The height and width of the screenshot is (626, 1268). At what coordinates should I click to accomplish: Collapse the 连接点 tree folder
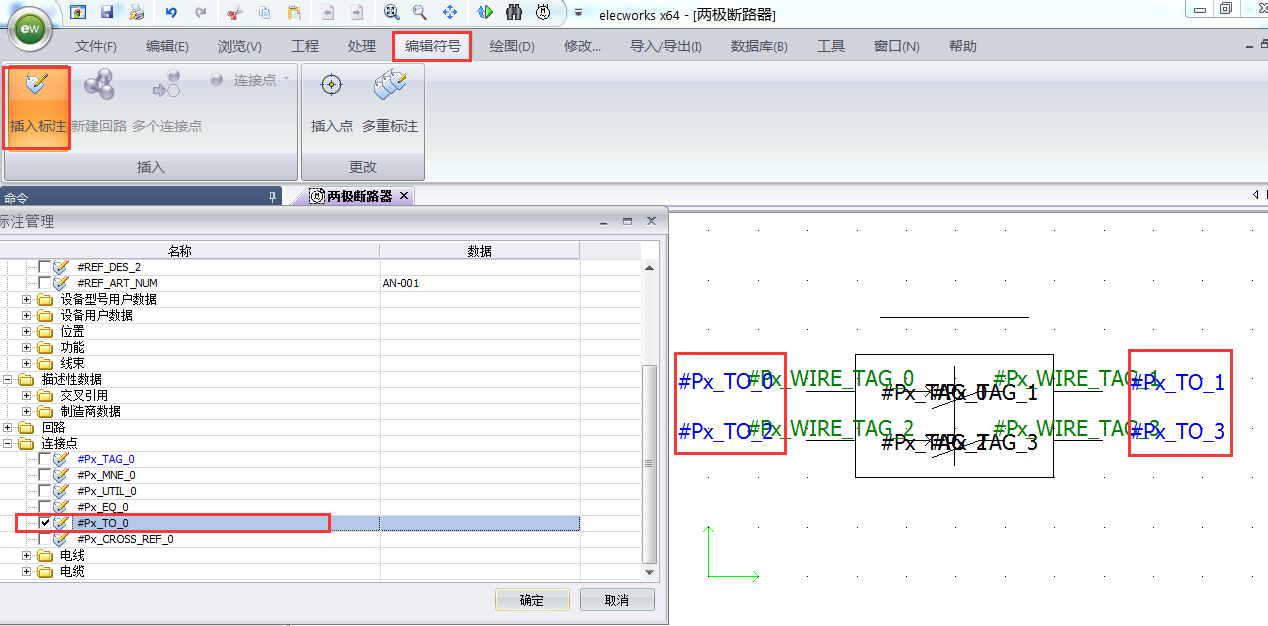coord(8,443)
